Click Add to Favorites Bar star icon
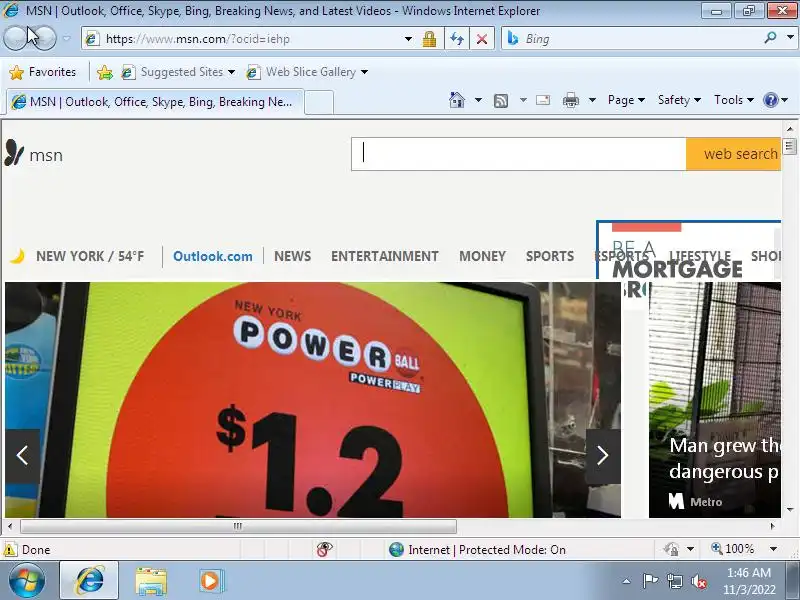 click(105, 72)
